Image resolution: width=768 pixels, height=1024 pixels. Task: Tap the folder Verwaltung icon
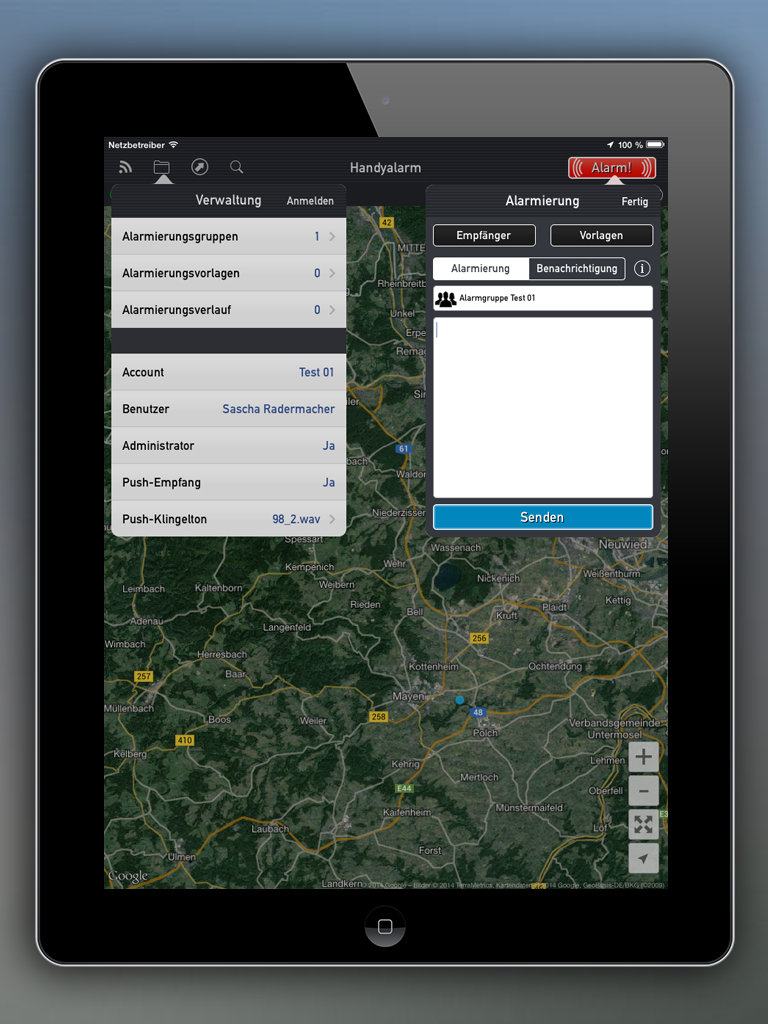[x=161, y=168]
